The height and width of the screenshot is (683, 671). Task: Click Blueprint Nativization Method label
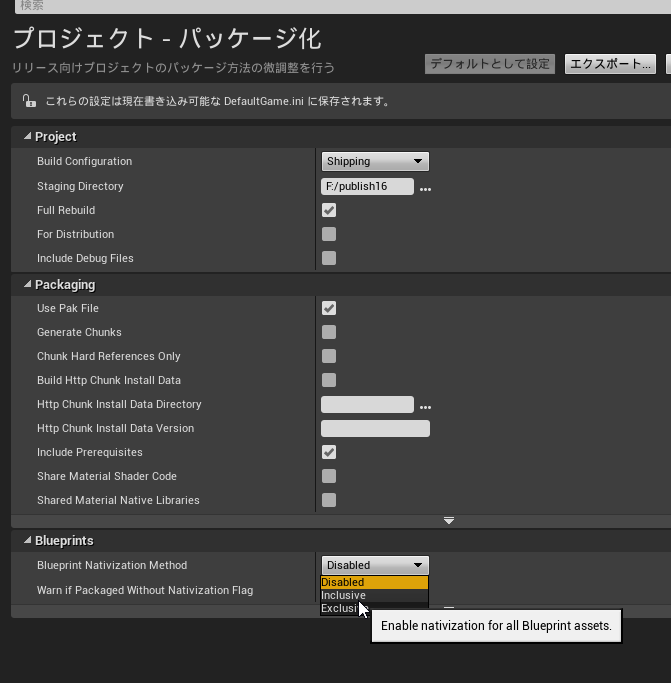click(x=112, y=565)
